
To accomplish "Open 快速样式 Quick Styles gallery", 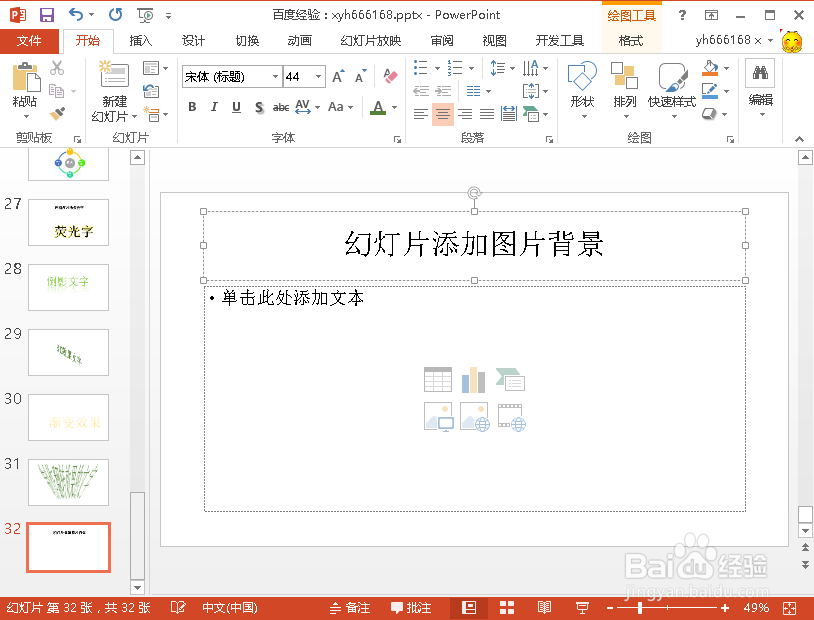I will [x=672, y=89].
